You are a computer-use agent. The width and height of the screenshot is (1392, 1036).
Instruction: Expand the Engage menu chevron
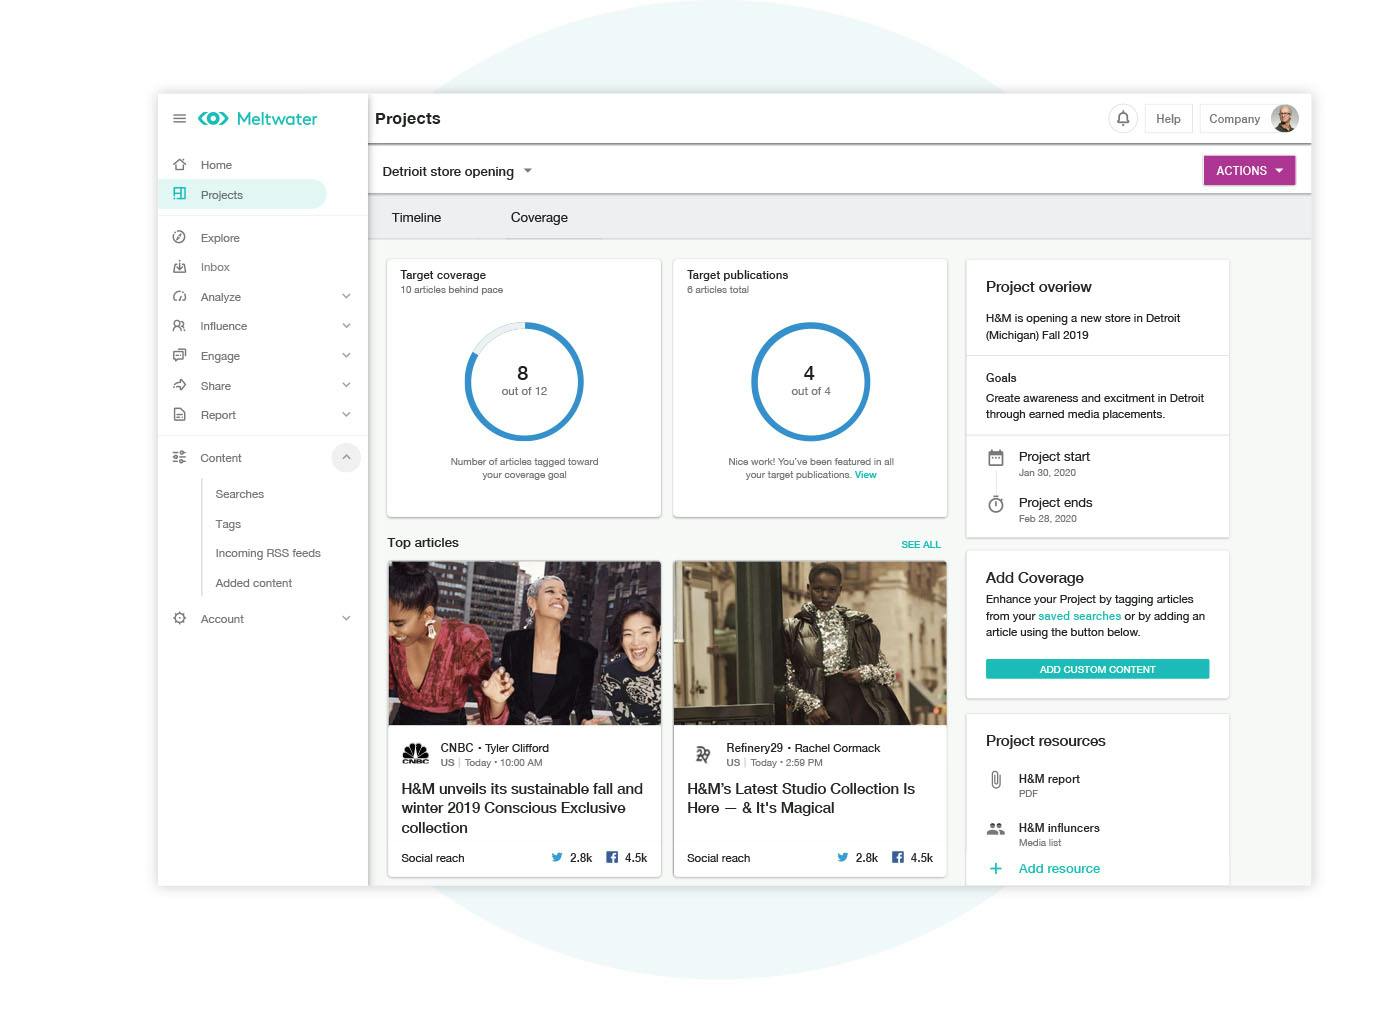346,355
